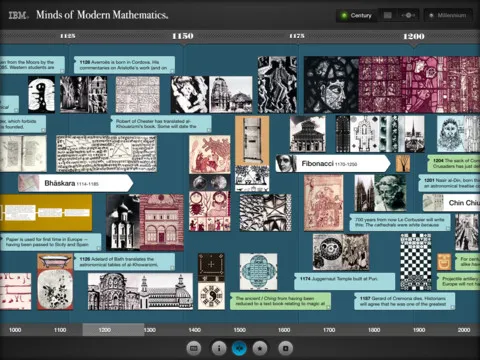
Task: Jump to 1000 on the bottom scrubber
Action: click(15, 330)
